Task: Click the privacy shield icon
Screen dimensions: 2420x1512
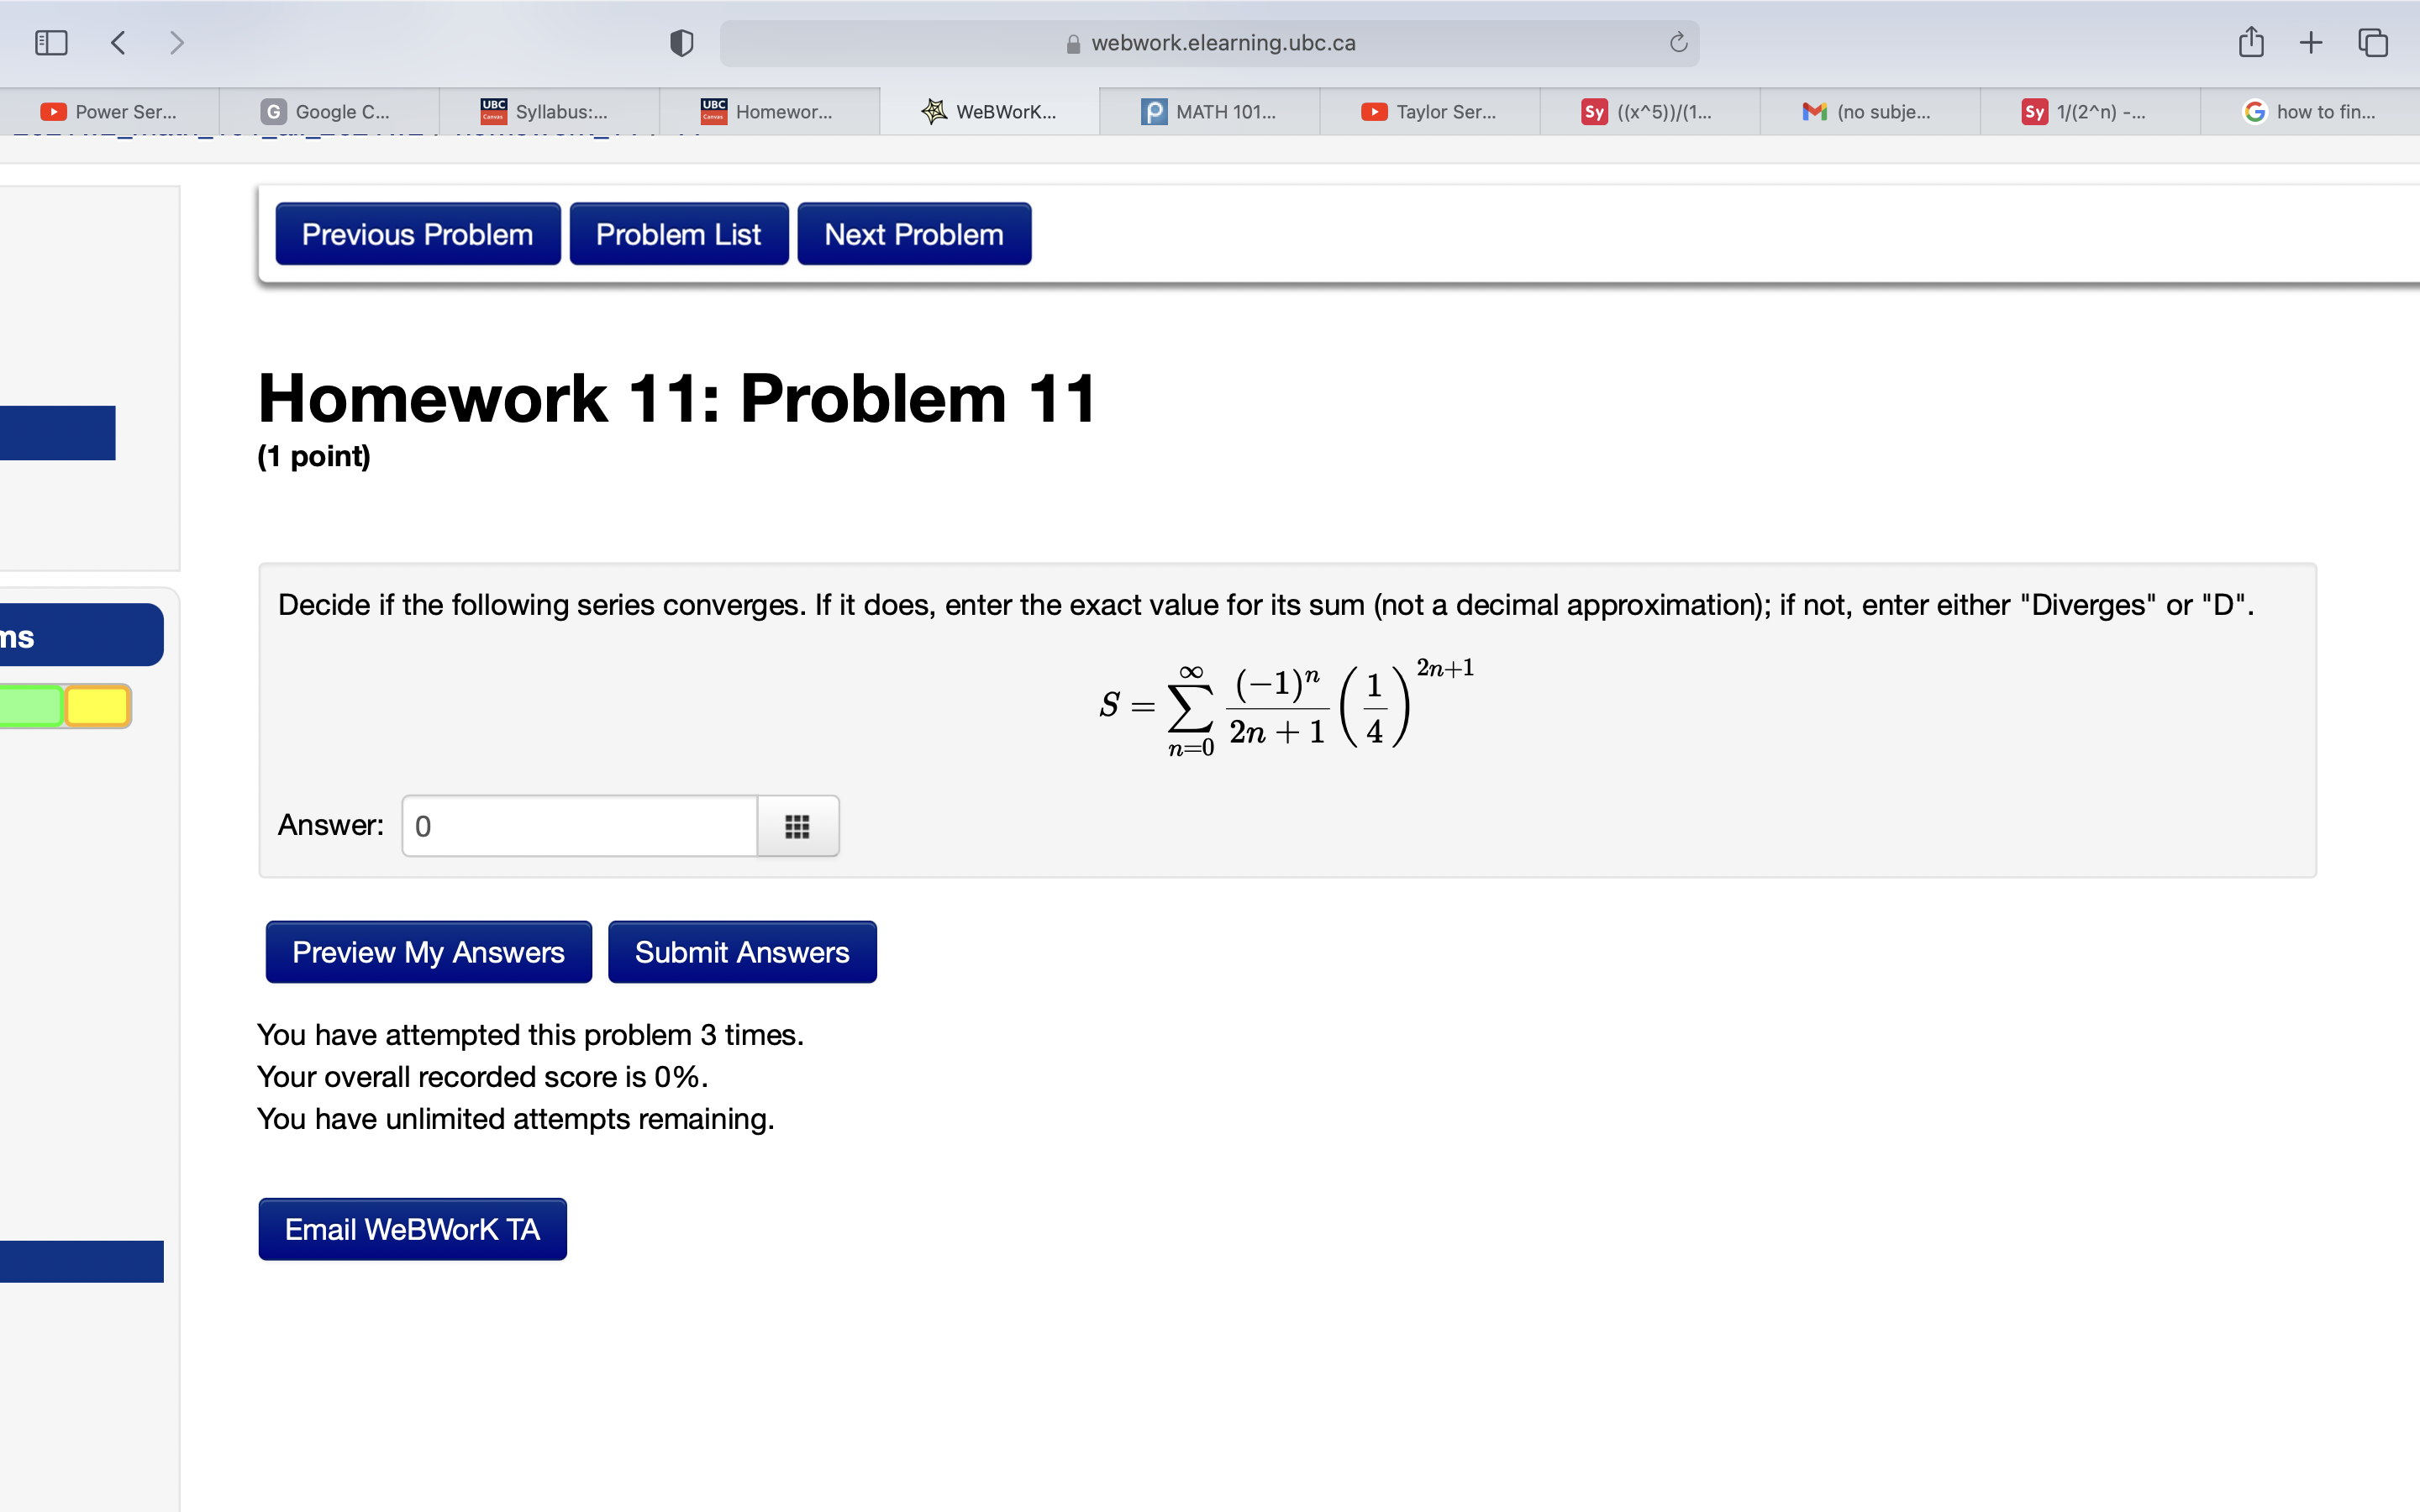Action: pyautogui.click(x=681, y=43)
